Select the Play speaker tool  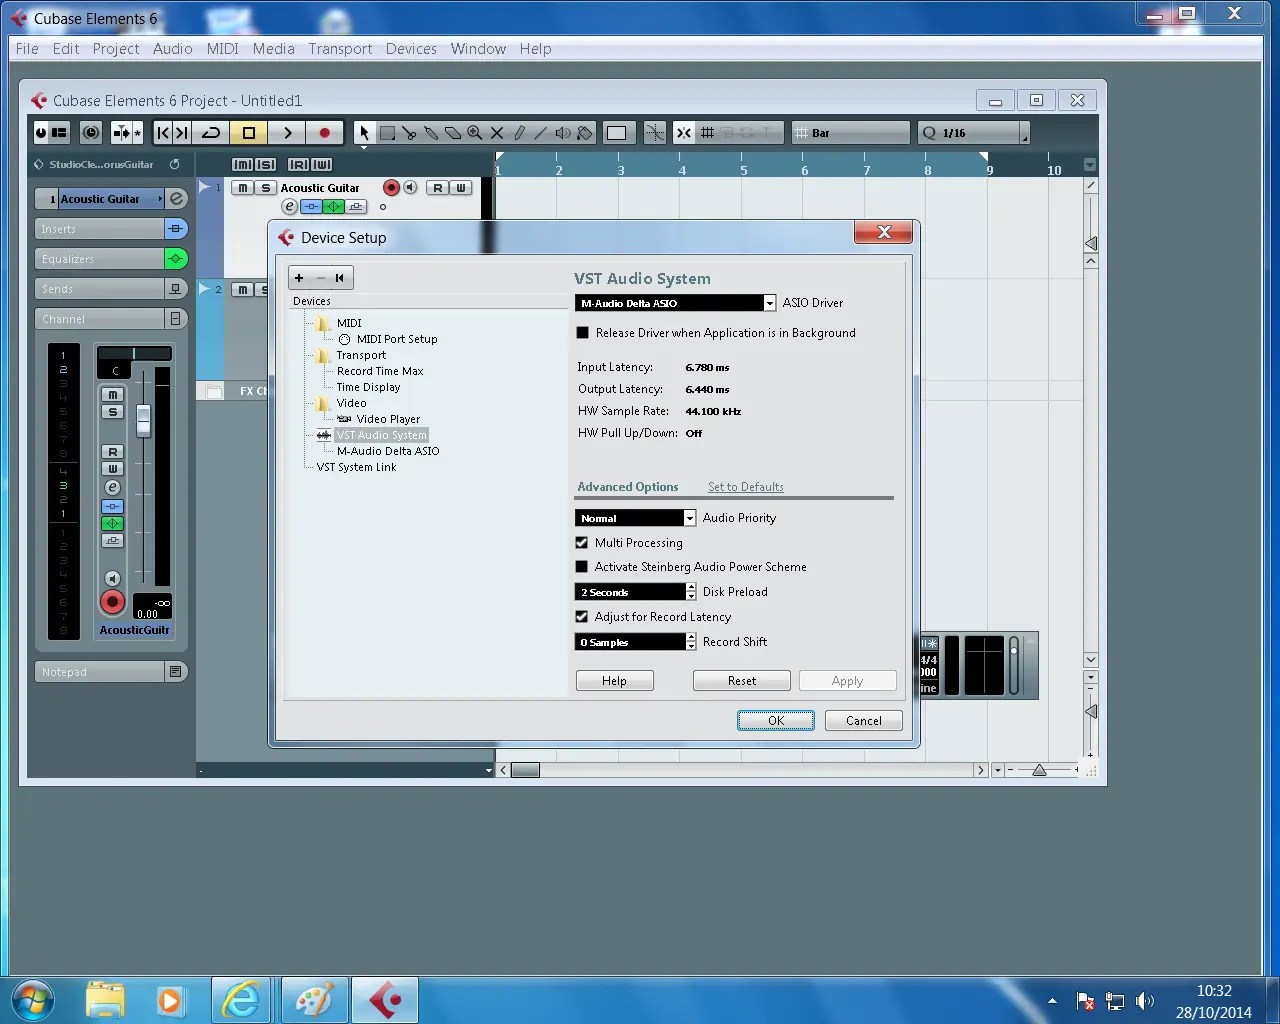pyautogui.click(x=563, y=132)
